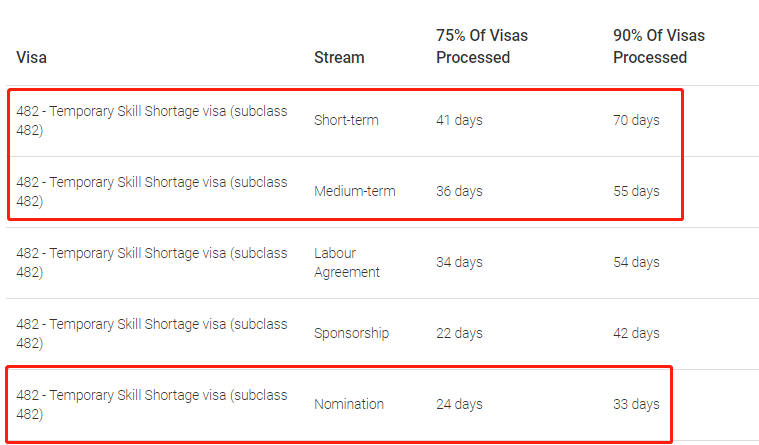The width and height of the screenshot is (759, 445).
Task: Click the 42 days value
Action: click(636, 333)
